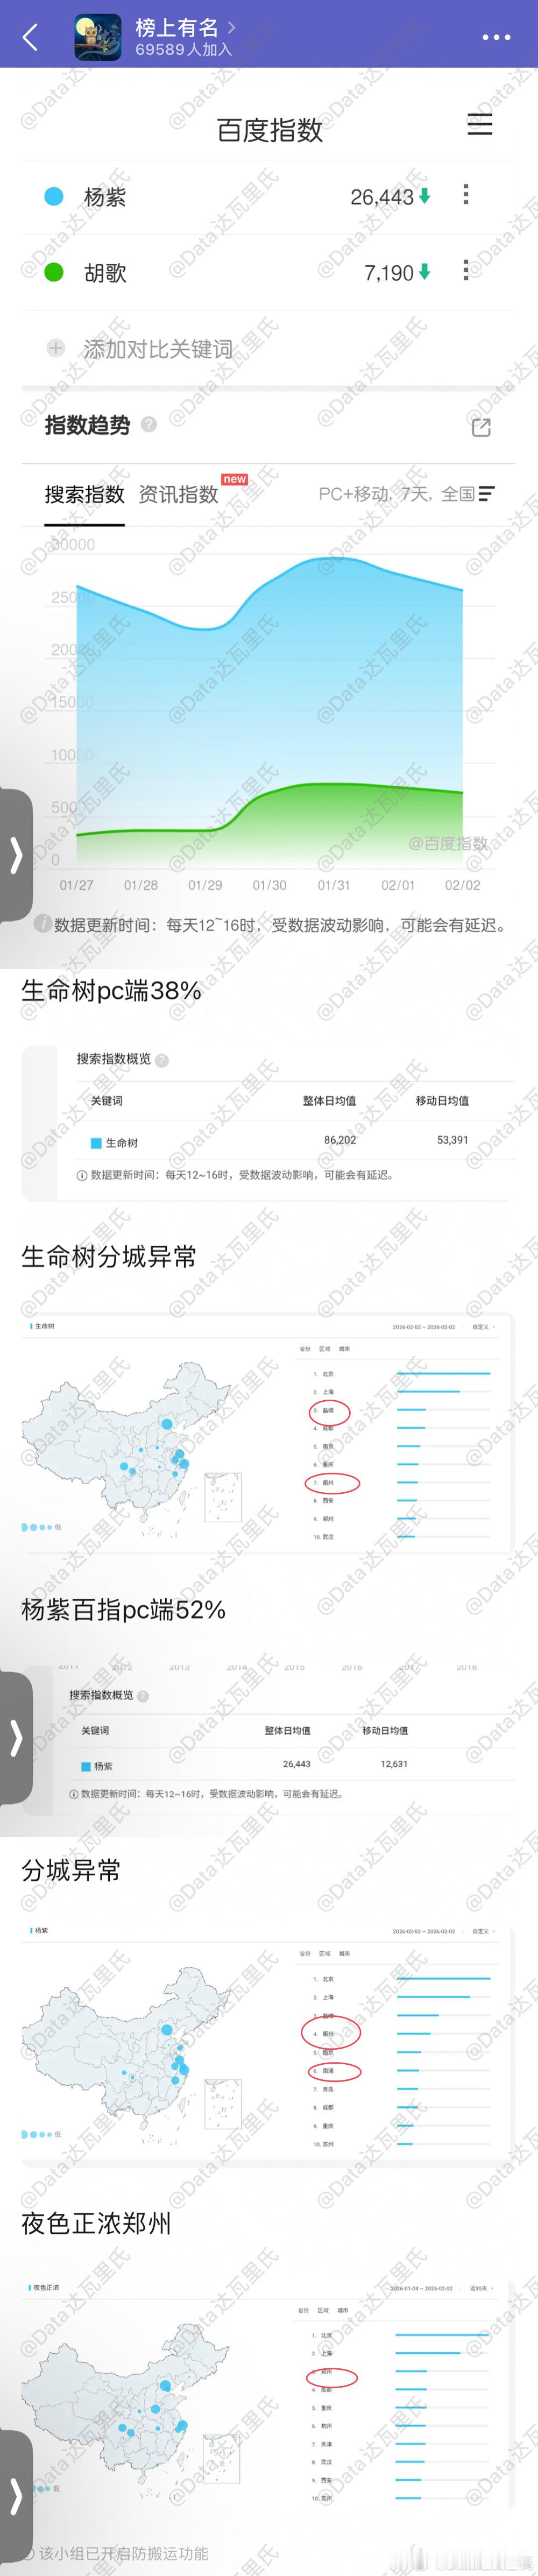Open the 榜上有名 group avatar
This screenshot has width=538, height=2576.
pos(98,37)
